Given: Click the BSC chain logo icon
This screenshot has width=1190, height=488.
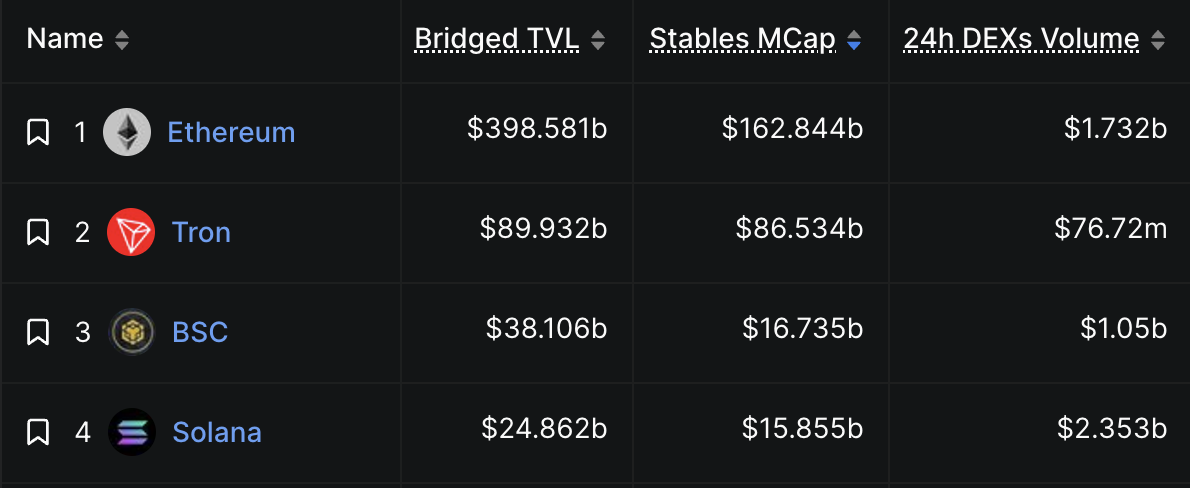Looking at the screenshot, I should [131, 332].
